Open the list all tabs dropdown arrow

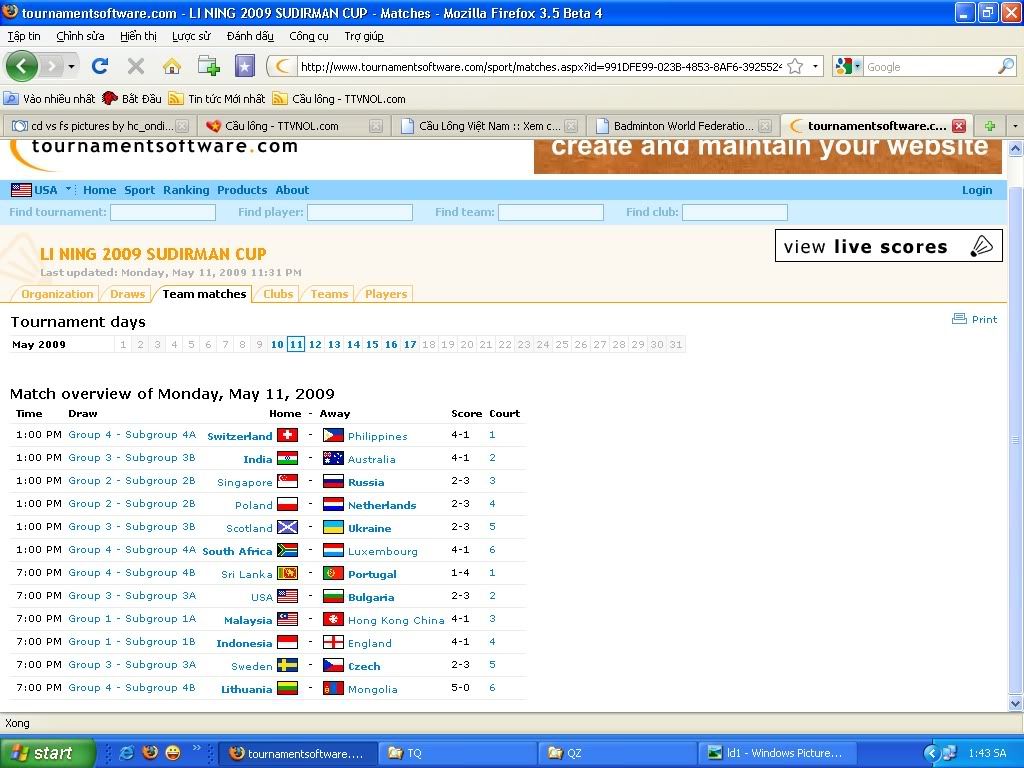[1015, 126]
